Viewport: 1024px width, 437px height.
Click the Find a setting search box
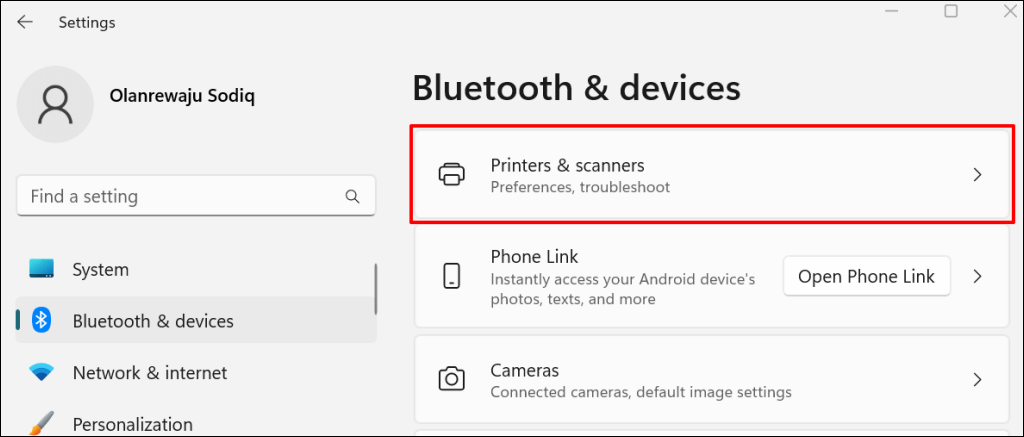(x=180, y=196)
